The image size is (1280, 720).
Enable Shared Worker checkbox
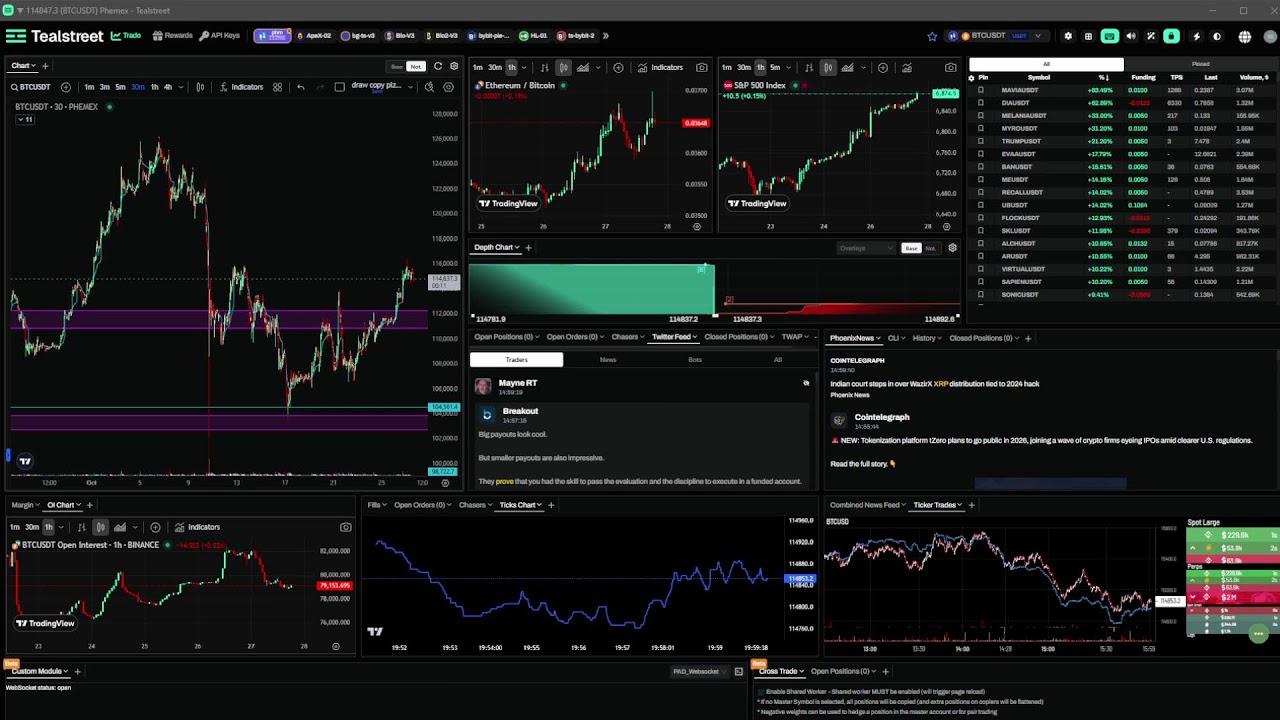761,692
